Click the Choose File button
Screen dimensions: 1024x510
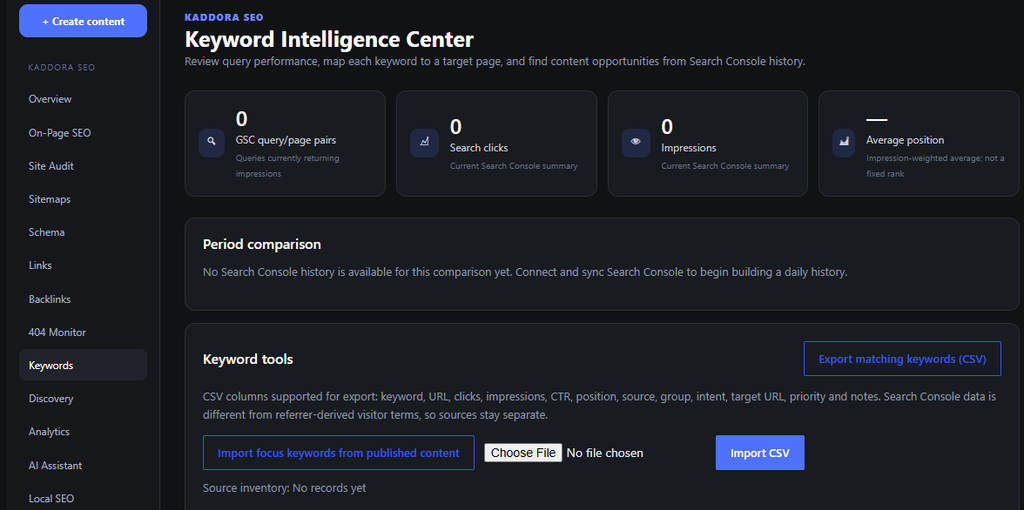(x=523, y=453)
